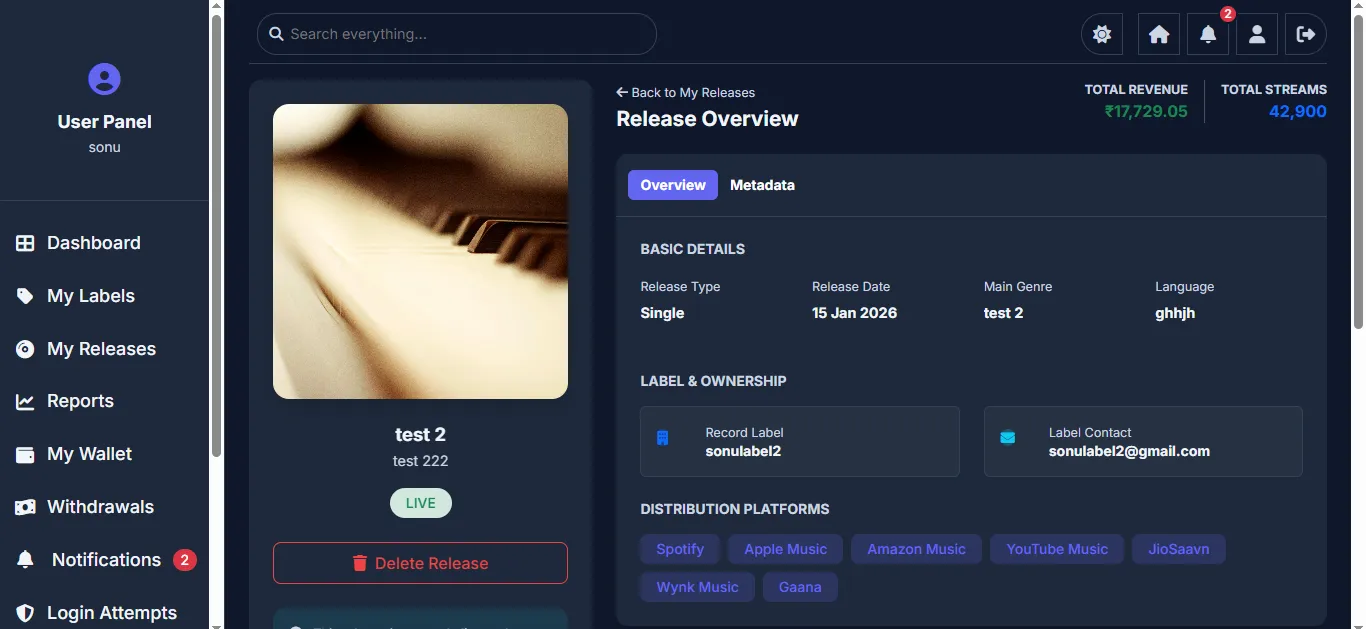Click the Withdrawals money icon
Screen dimensions: 1366x629
25,507
